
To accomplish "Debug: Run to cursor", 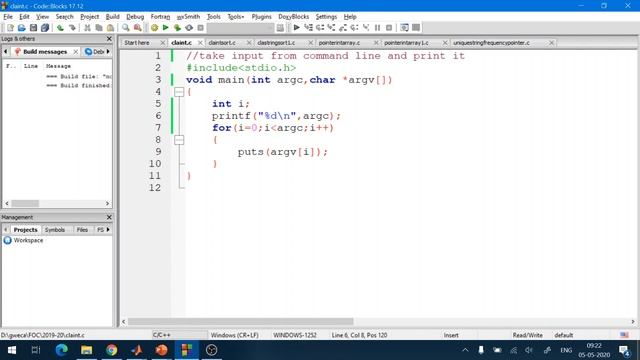I will (x=309, y=28).
